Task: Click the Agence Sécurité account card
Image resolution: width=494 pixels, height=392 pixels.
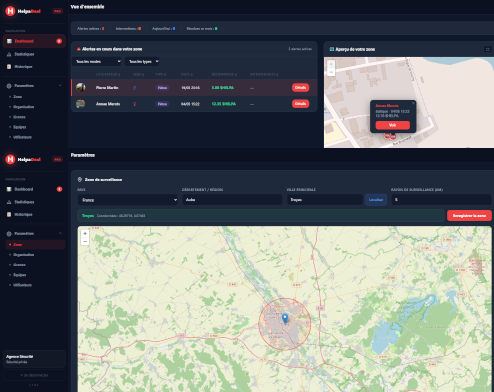Action: tap(34, 359)
